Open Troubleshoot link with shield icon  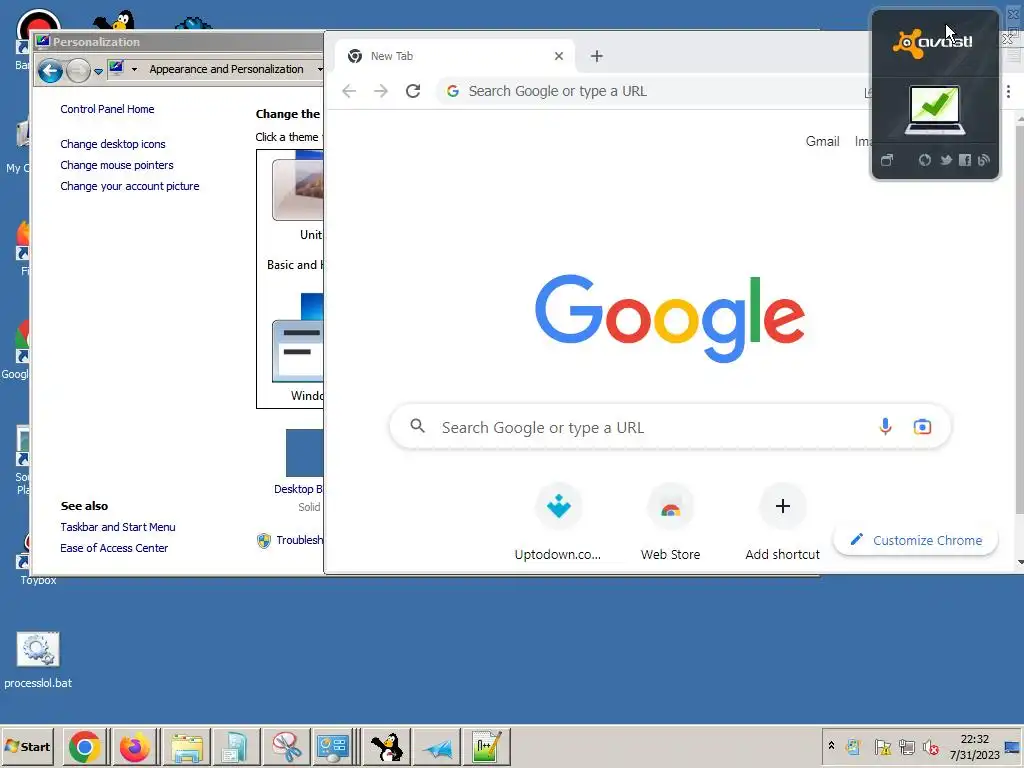291,540
